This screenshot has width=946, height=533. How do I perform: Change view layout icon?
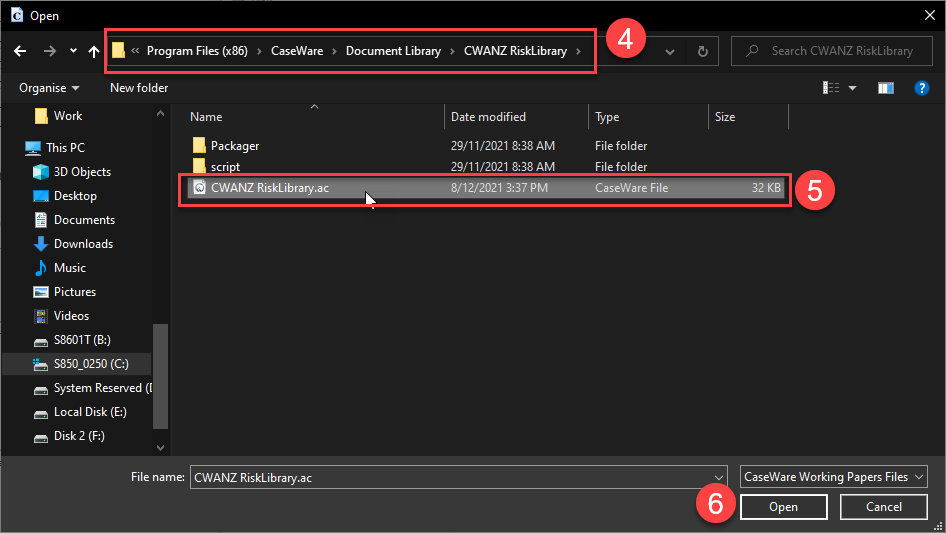[831, 88]
